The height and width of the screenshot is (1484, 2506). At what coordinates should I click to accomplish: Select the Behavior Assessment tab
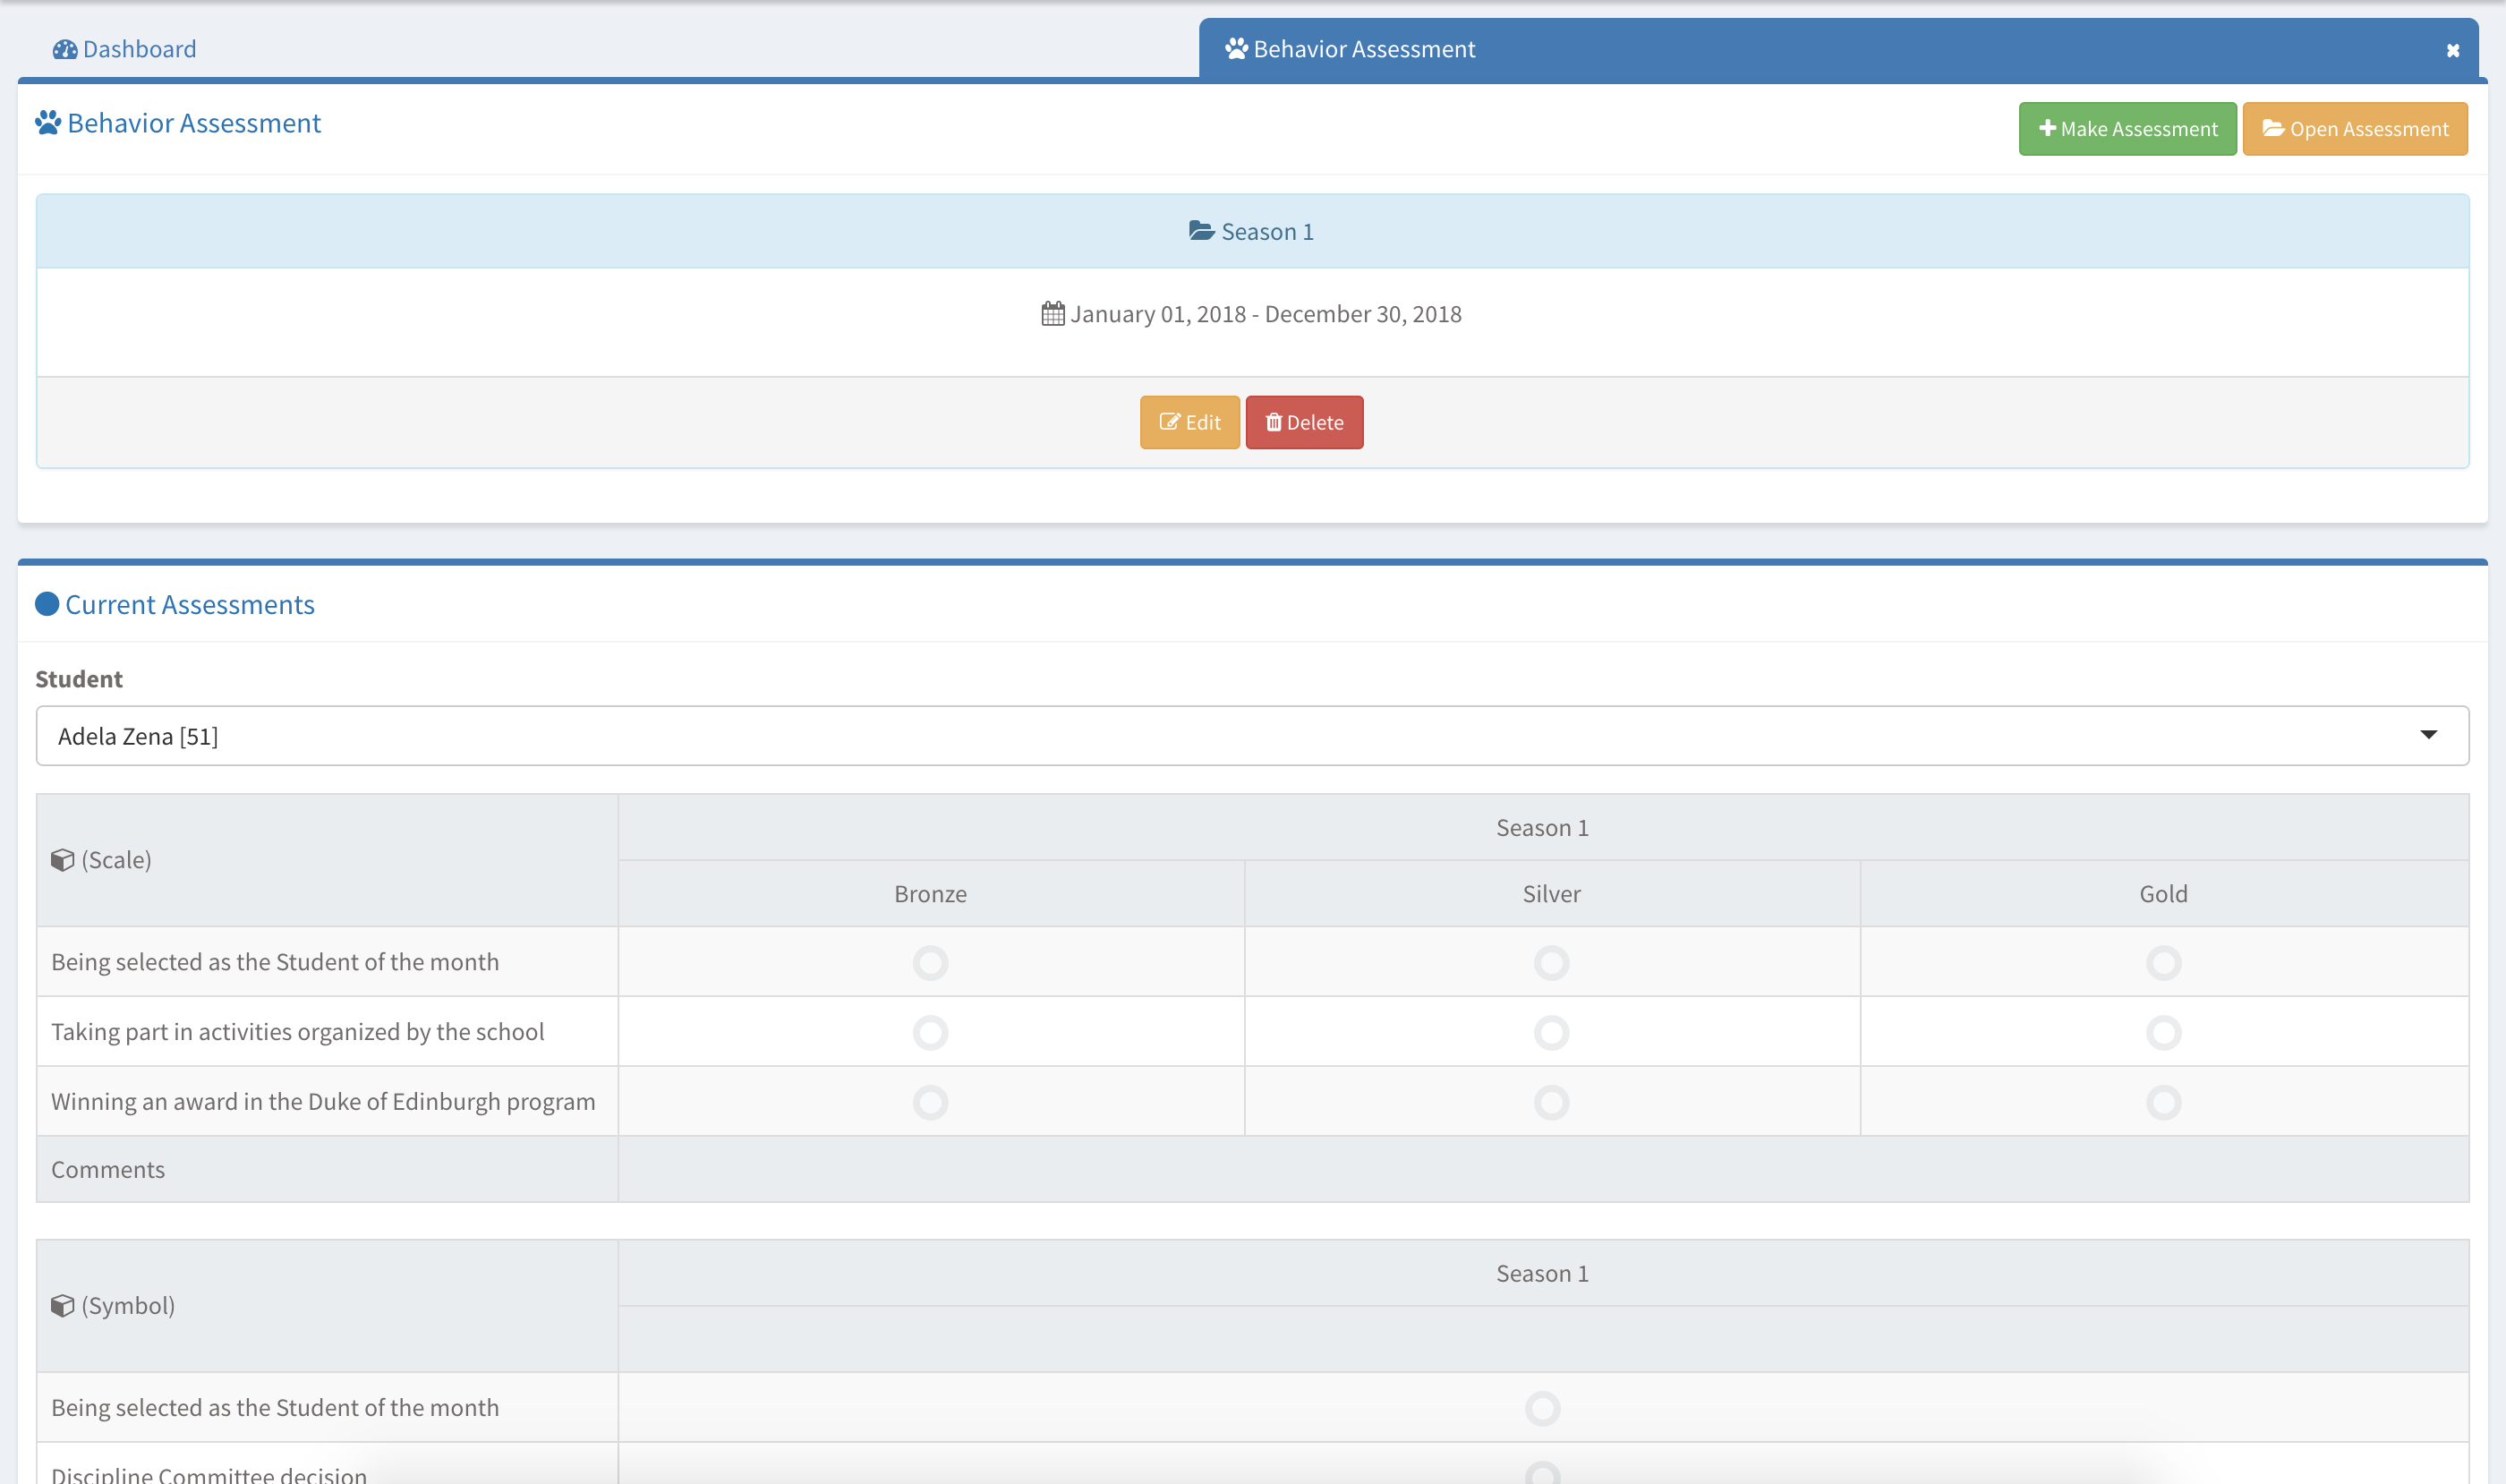1364,49
